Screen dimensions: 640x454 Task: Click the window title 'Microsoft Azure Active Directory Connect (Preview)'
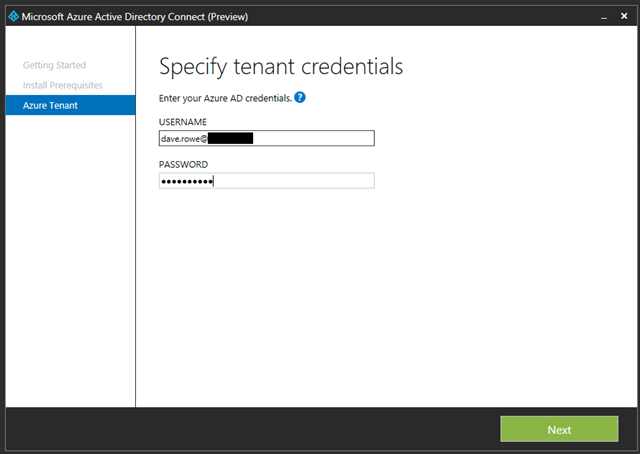[135, 17]
